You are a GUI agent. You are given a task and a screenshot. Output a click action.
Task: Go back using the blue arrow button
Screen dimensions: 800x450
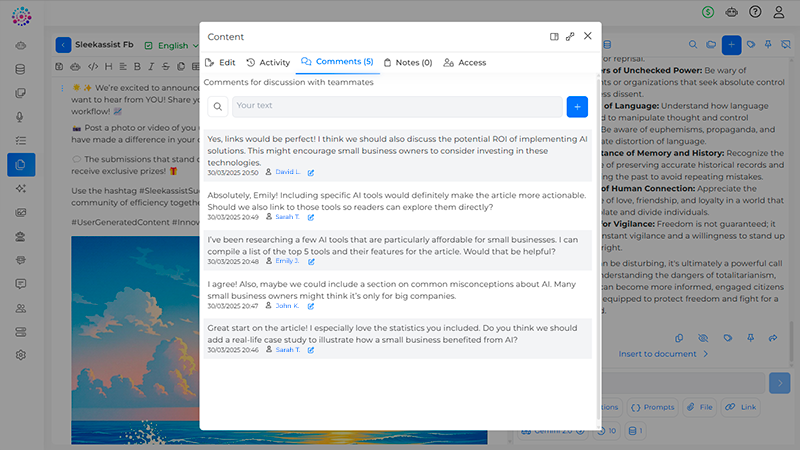tap(63, 45)
